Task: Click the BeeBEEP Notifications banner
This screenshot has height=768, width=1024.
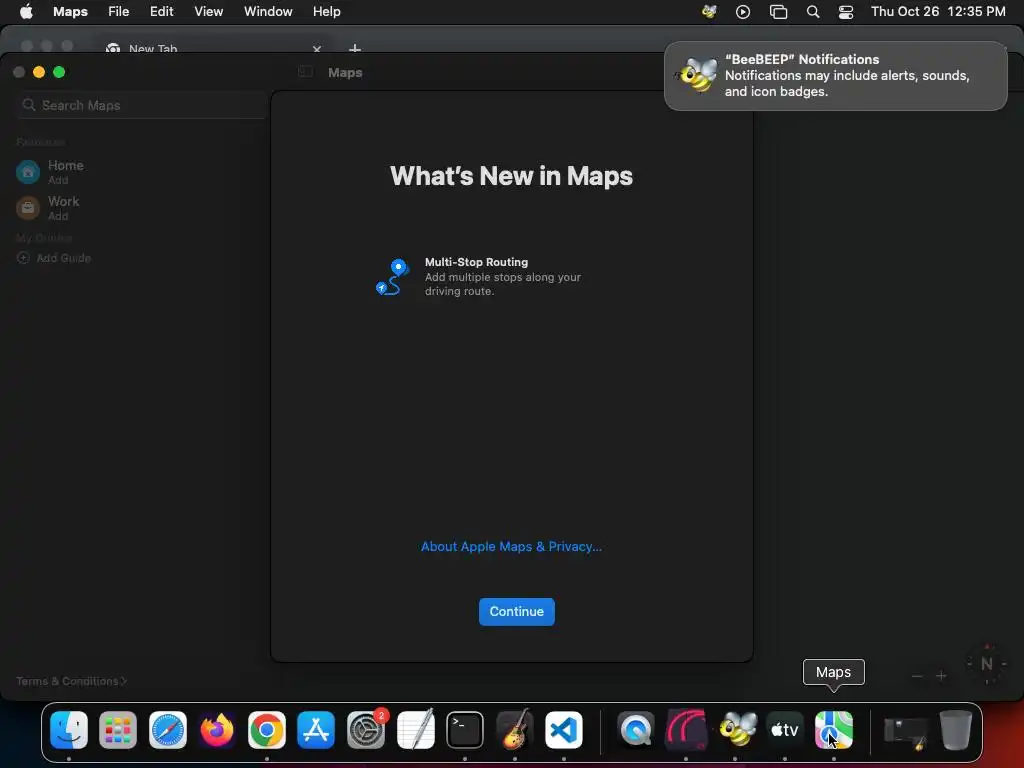Action: tap(835, 76)
